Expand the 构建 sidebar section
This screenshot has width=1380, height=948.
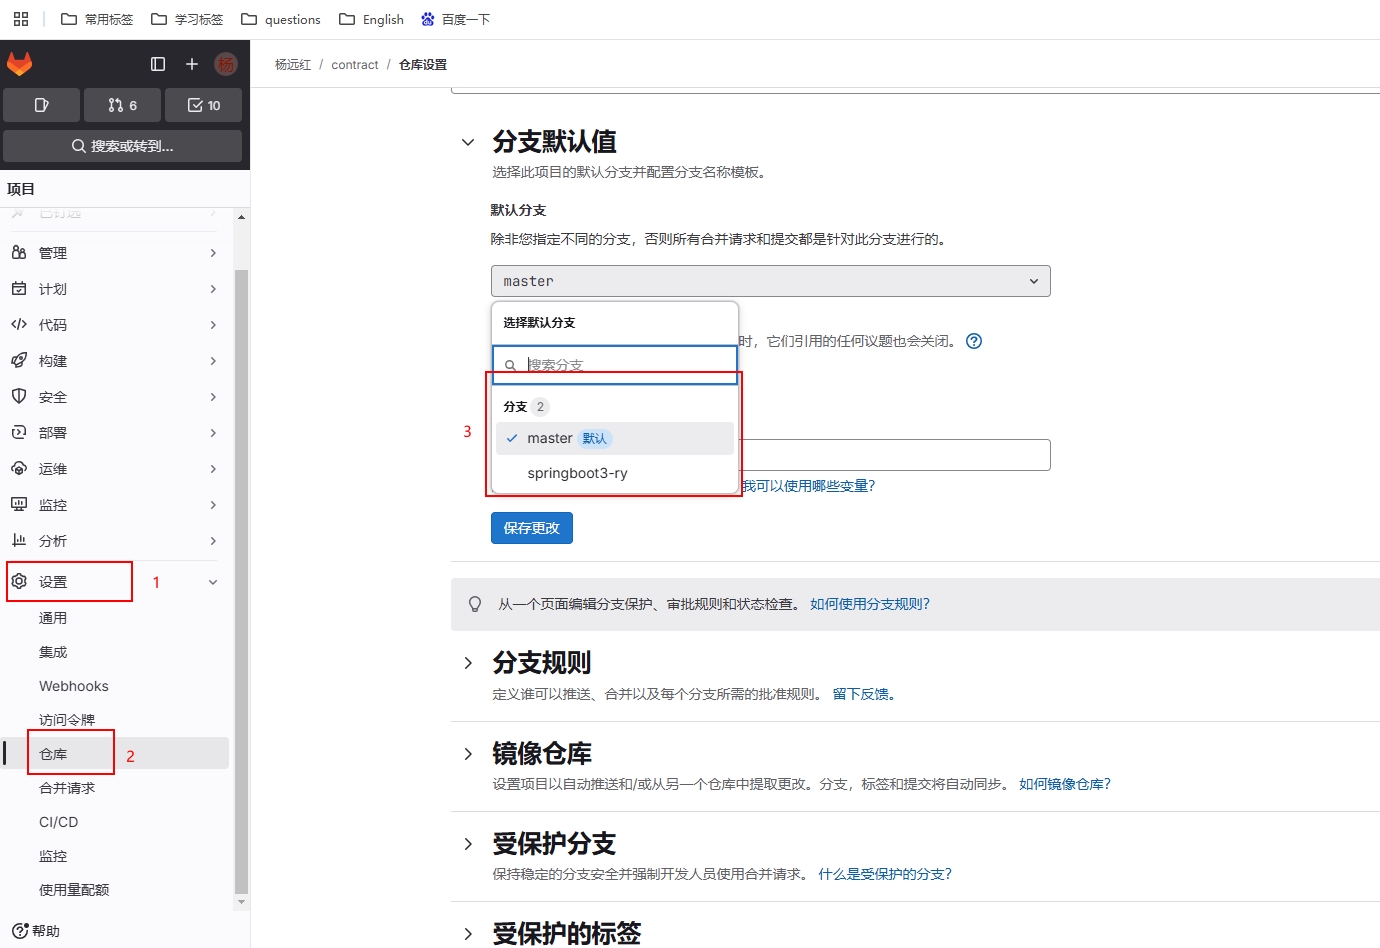tap(115, 361)
